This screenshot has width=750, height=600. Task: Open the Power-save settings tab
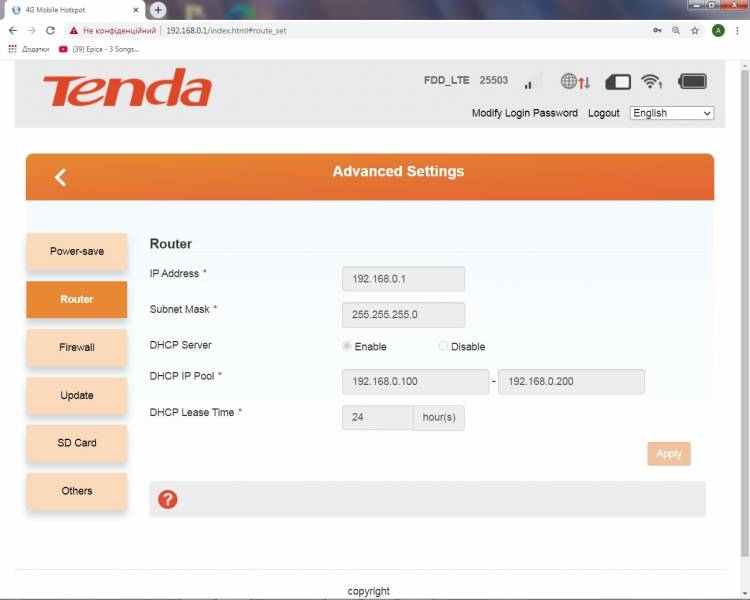point(77,251)
